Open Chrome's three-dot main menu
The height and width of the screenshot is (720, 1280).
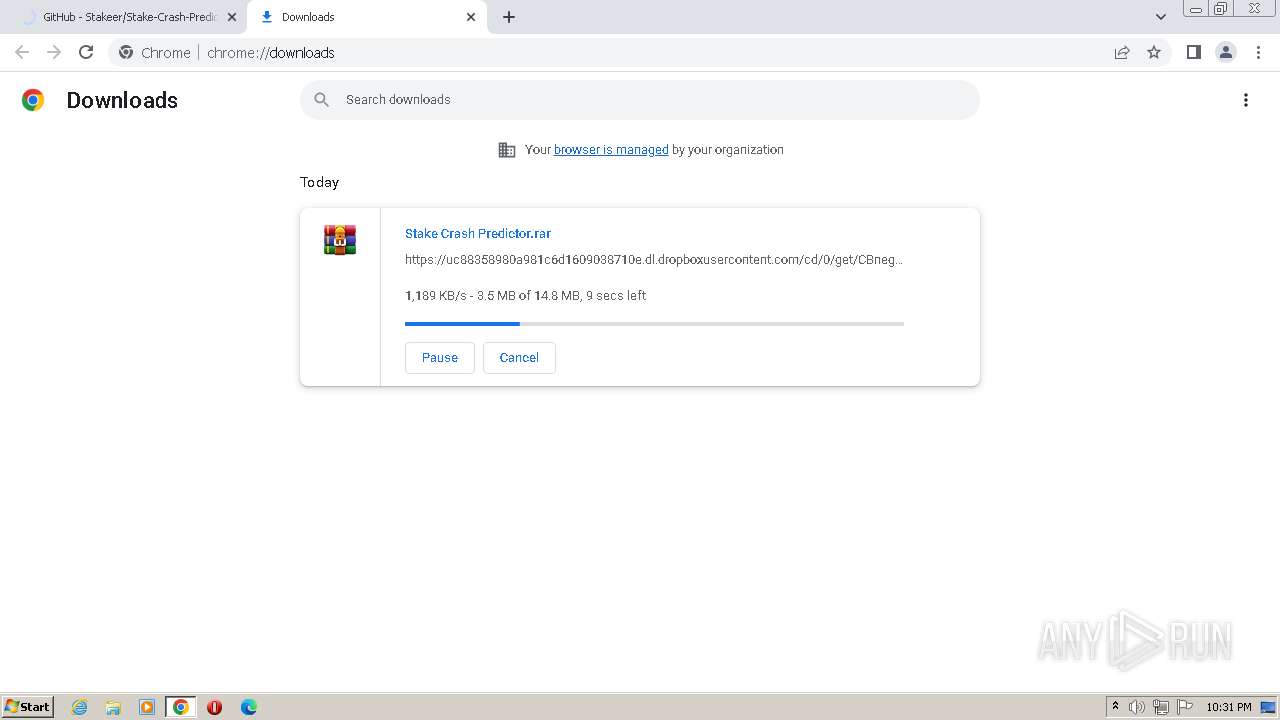tap(1259, 52)
